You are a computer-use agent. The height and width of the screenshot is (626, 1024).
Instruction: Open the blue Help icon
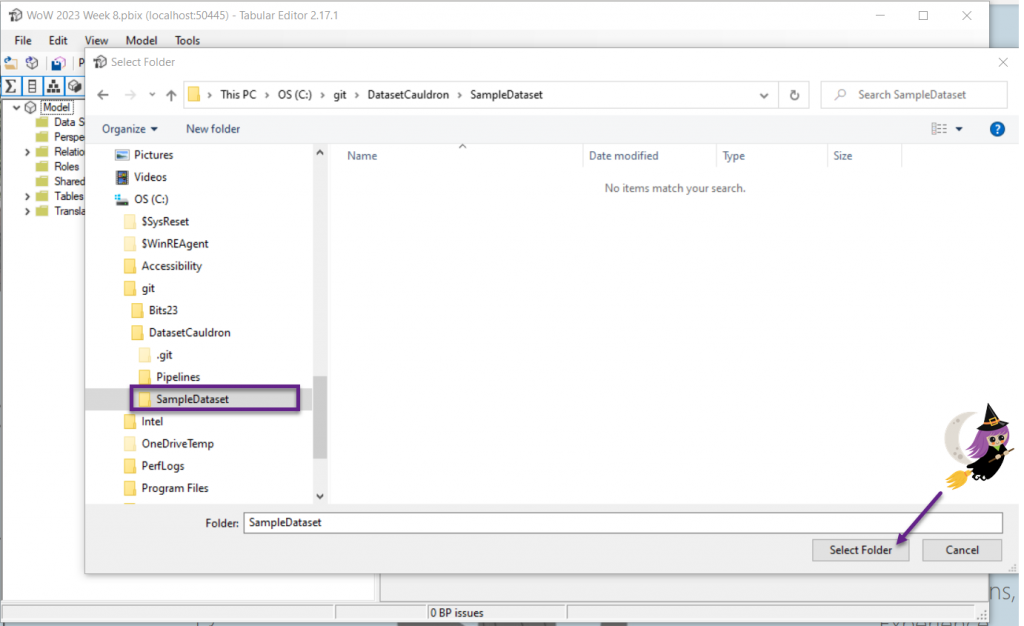[997, 129]
